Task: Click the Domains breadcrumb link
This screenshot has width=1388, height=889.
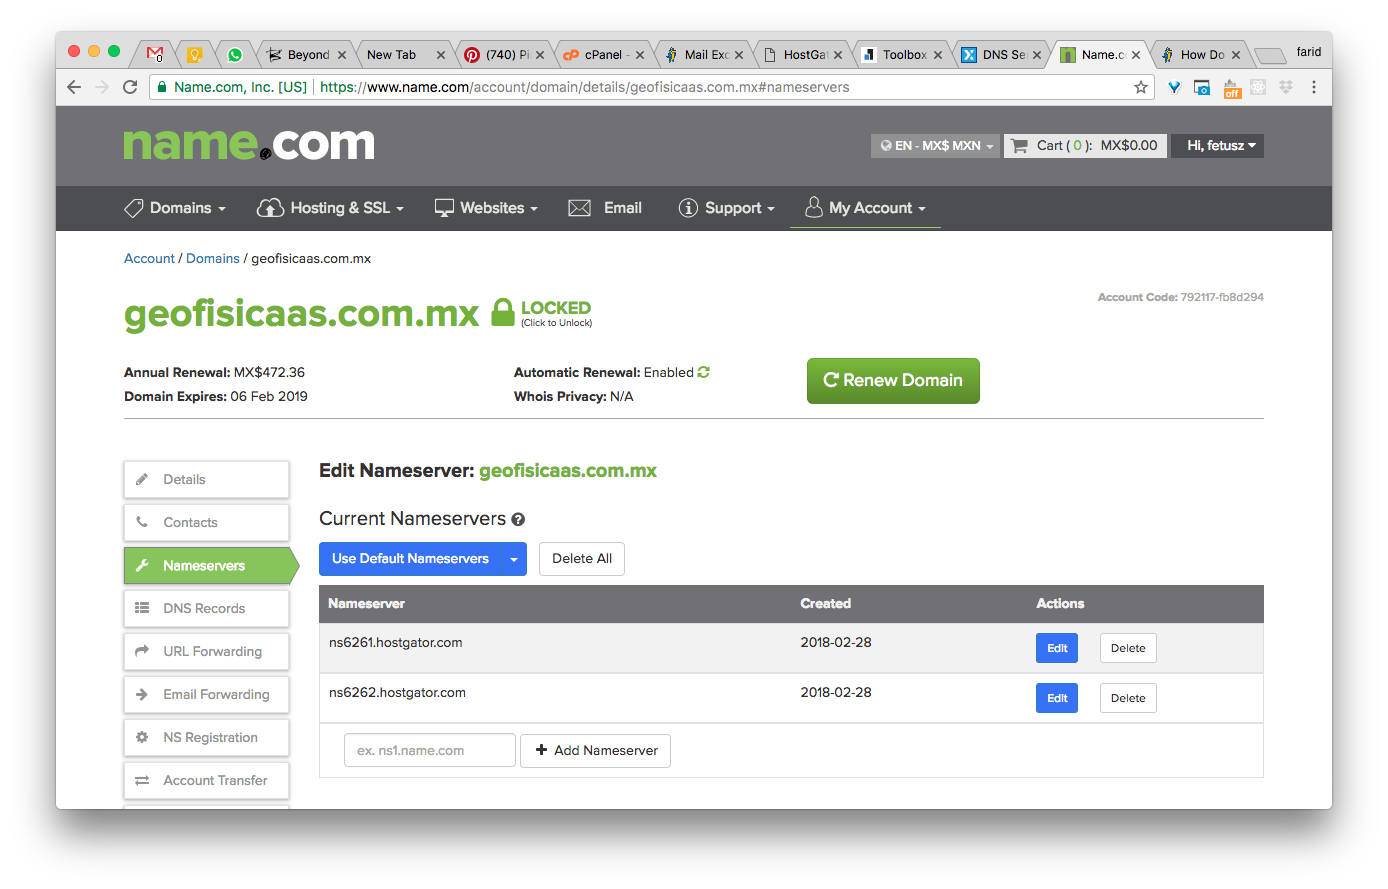Action: pyautogui.click(x=213, y=259)
